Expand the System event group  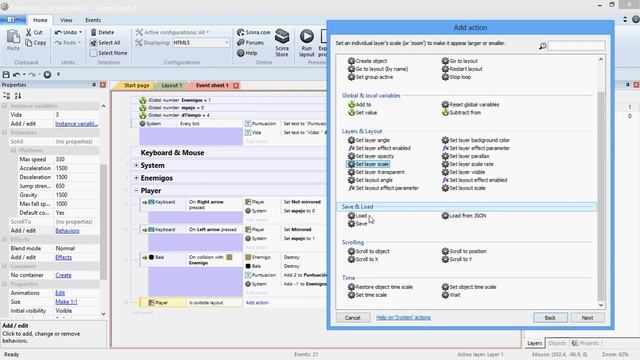point(136,165)
